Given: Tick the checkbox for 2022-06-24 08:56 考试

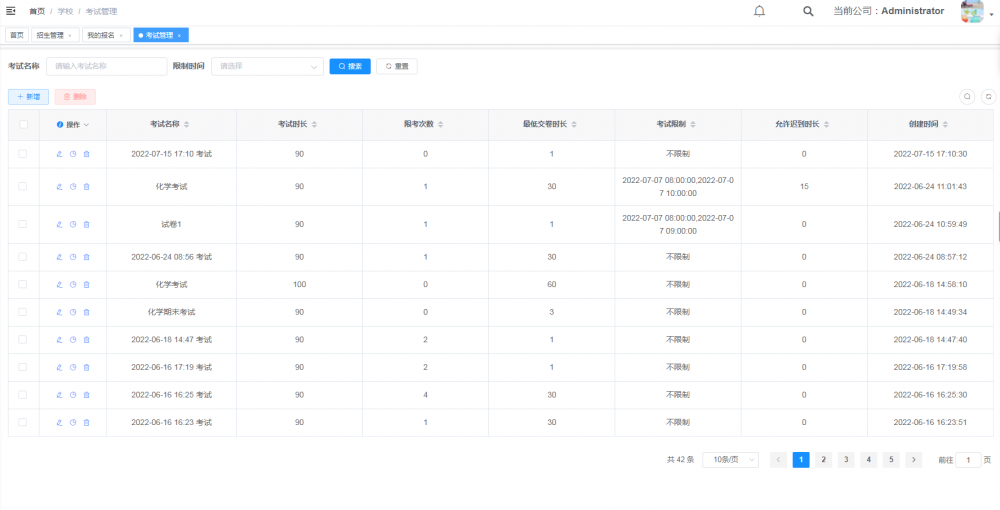Looking at the screenshot, I should 23,257.
